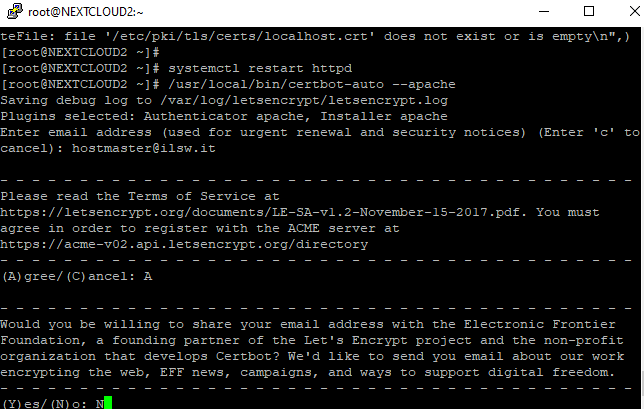Click the /var/log/letsencrypt/letsencrypt.log path
Image resolution: width=644 pixels, height=409 pixels.
pos(304,100)
